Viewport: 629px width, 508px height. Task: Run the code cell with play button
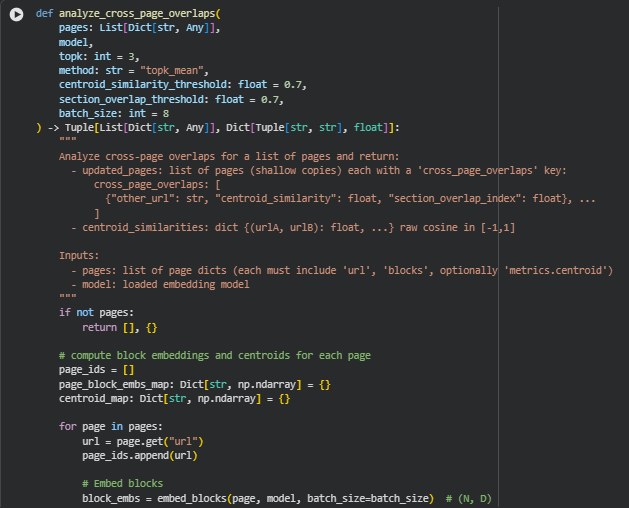point(15,15)
